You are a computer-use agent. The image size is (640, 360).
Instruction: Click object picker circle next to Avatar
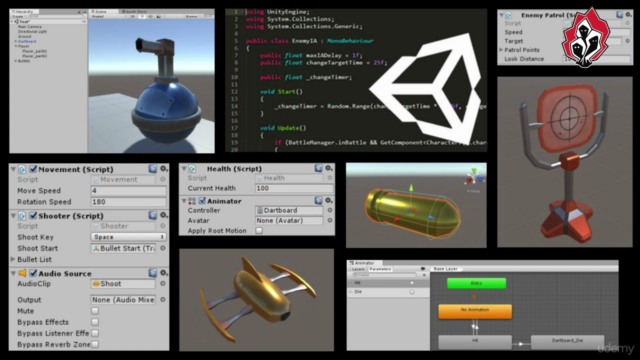pyautogui.click(x=329, y=220)
